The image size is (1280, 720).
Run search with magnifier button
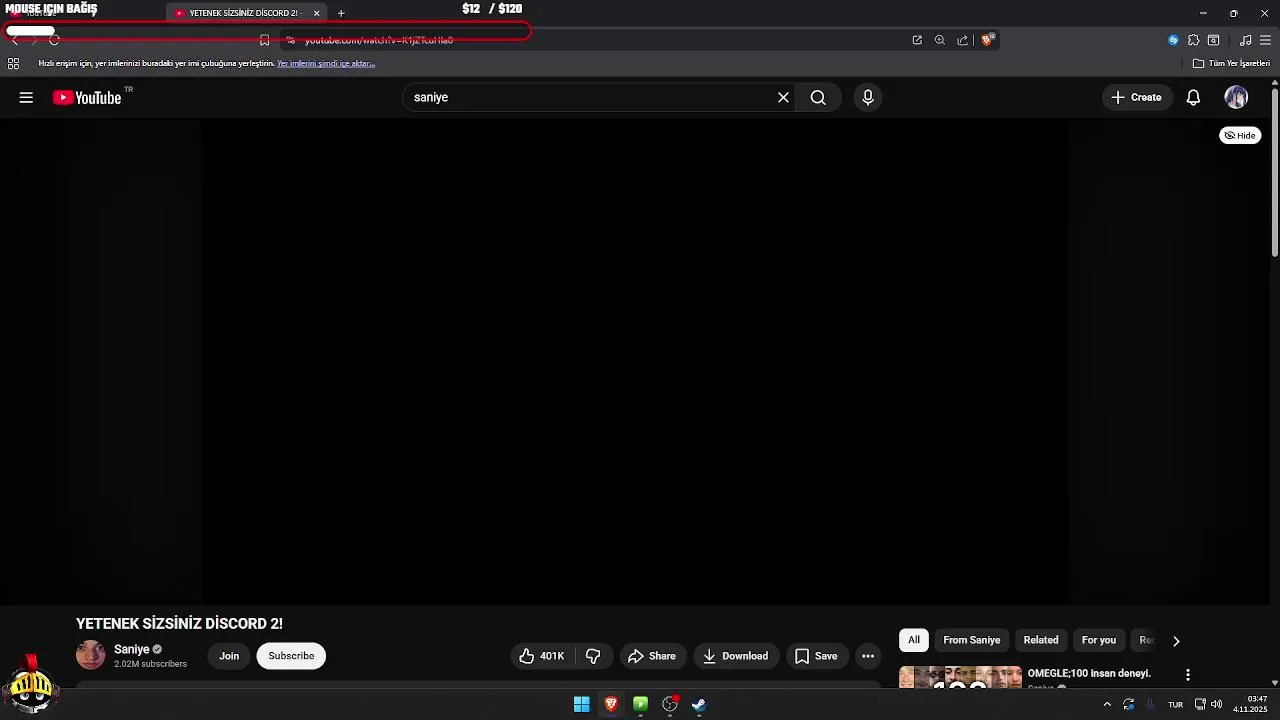click(818, 97)
